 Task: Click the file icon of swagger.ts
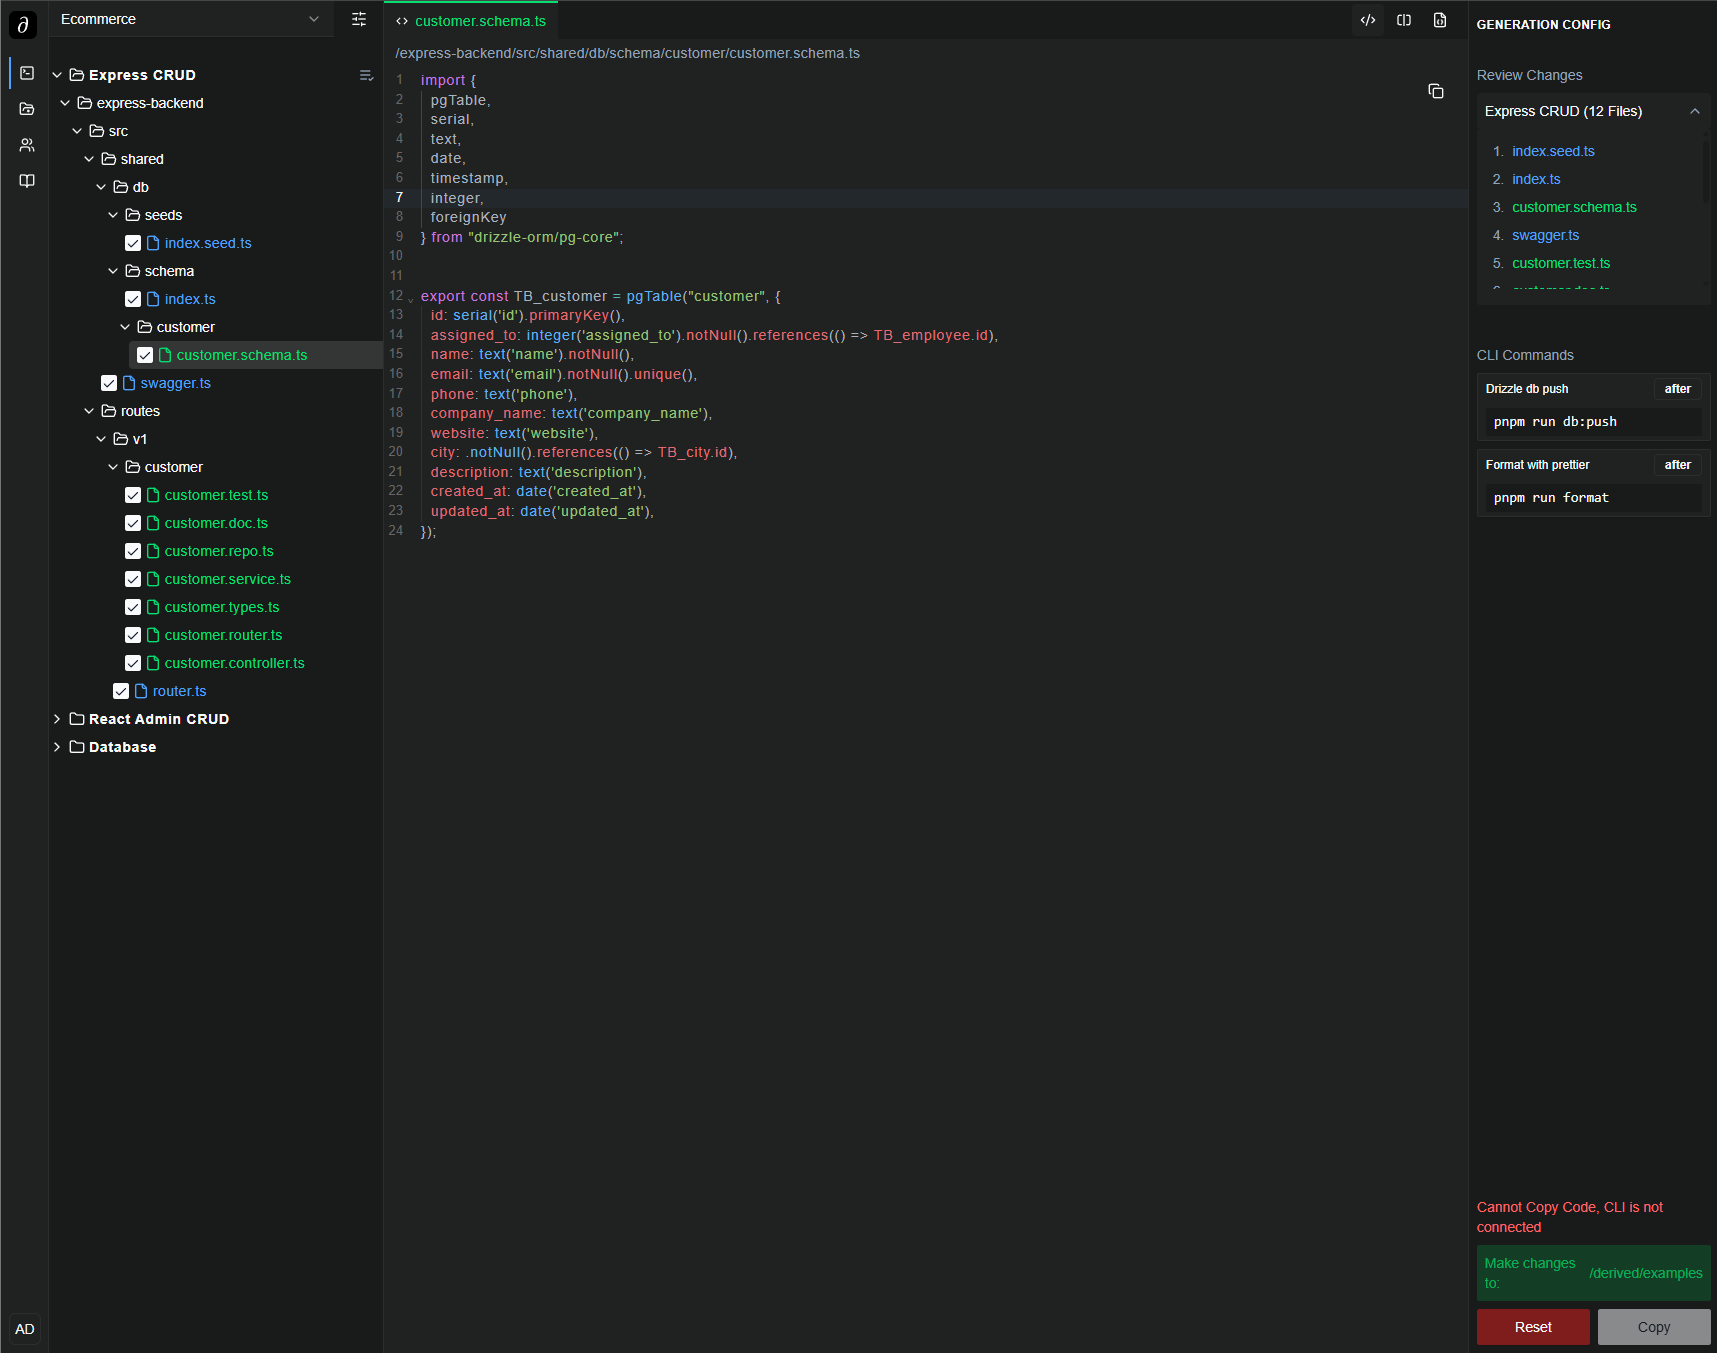129,383
